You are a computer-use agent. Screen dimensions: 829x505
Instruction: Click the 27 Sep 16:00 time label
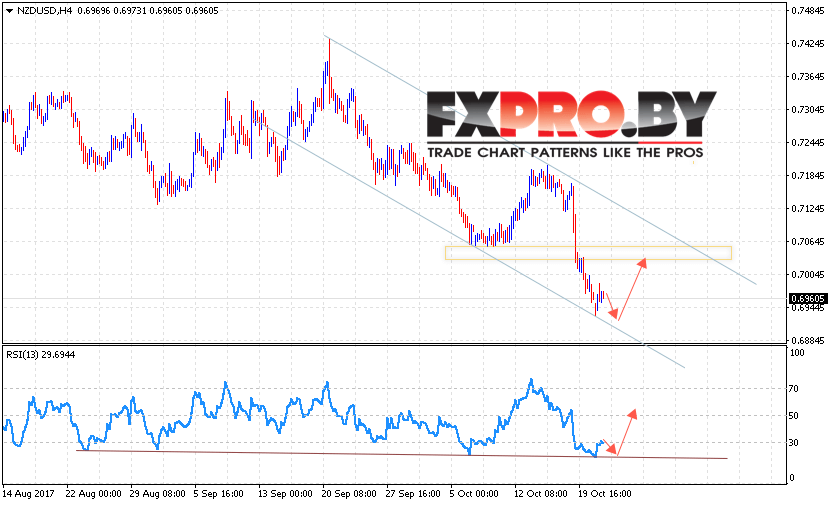[413, 494]
